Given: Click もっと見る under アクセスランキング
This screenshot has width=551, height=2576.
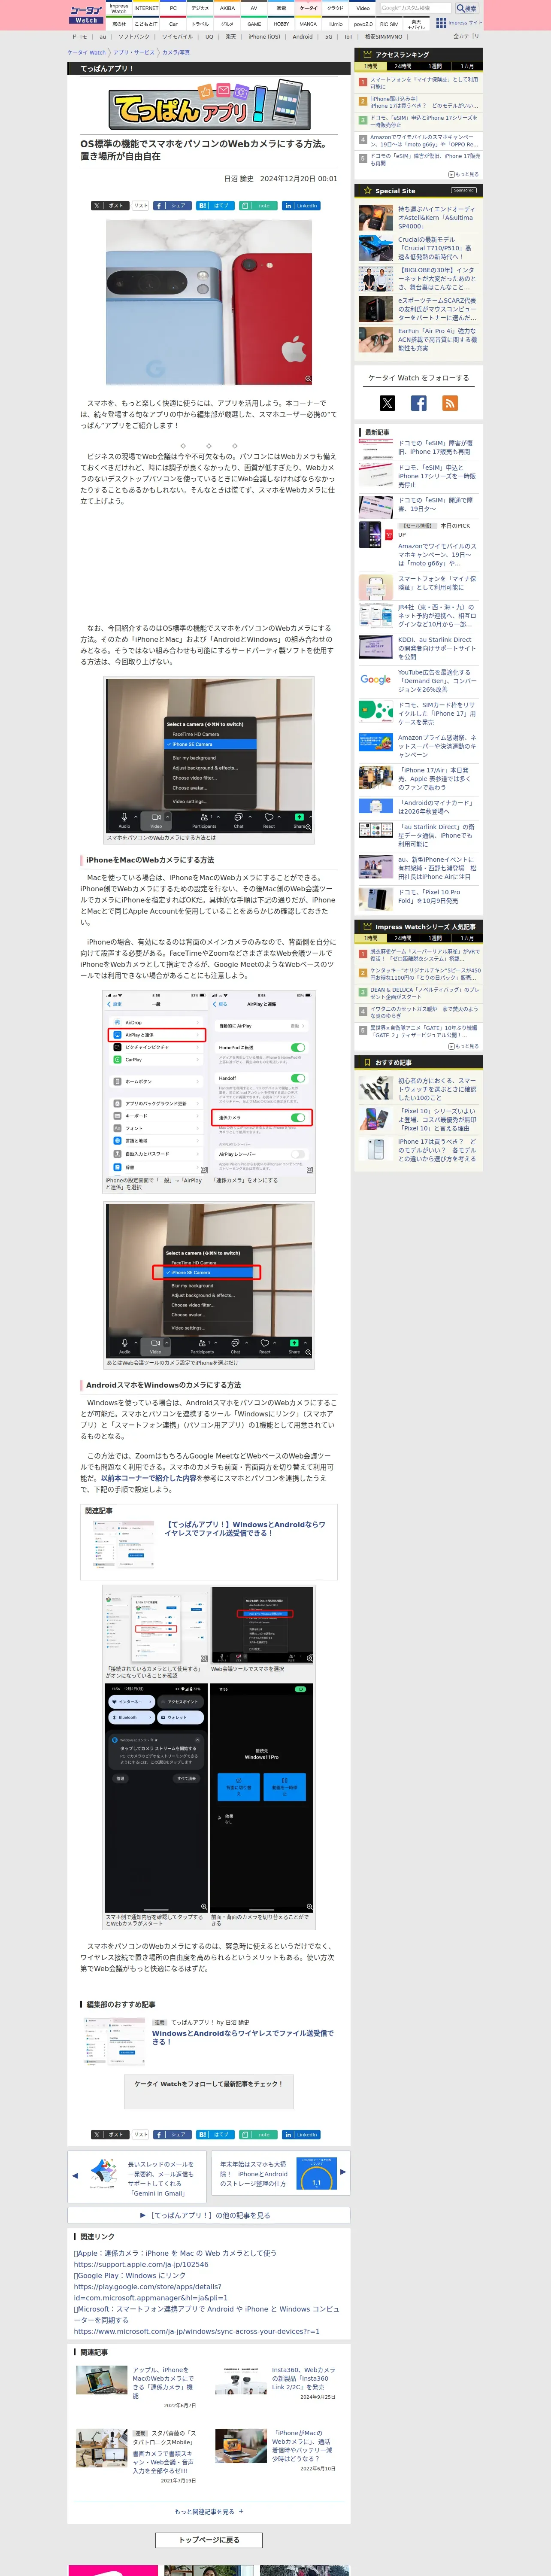Looking at the screenshot, I should (464, 174).
